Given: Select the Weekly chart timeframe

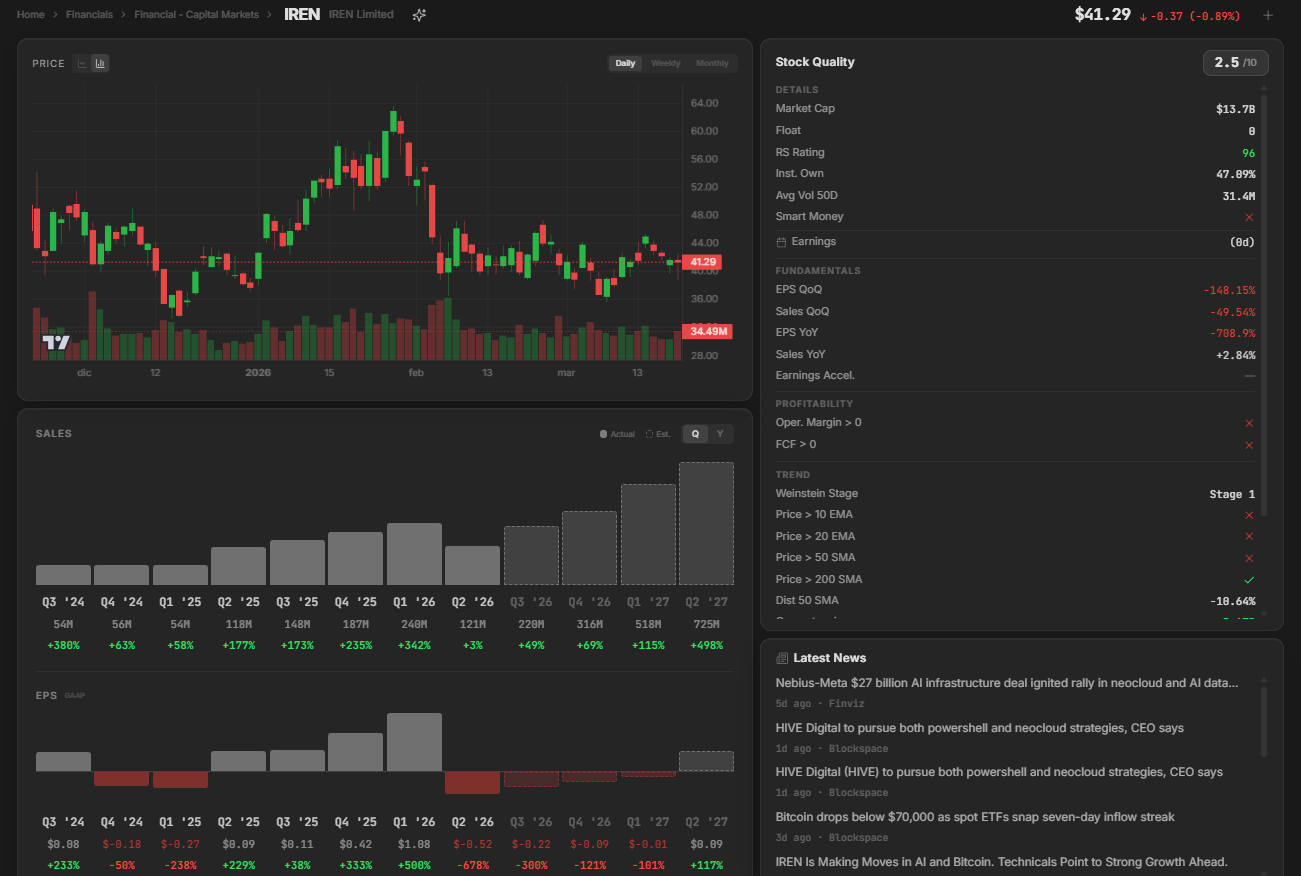Looking at the screenshot, I should tap(666, 63).
